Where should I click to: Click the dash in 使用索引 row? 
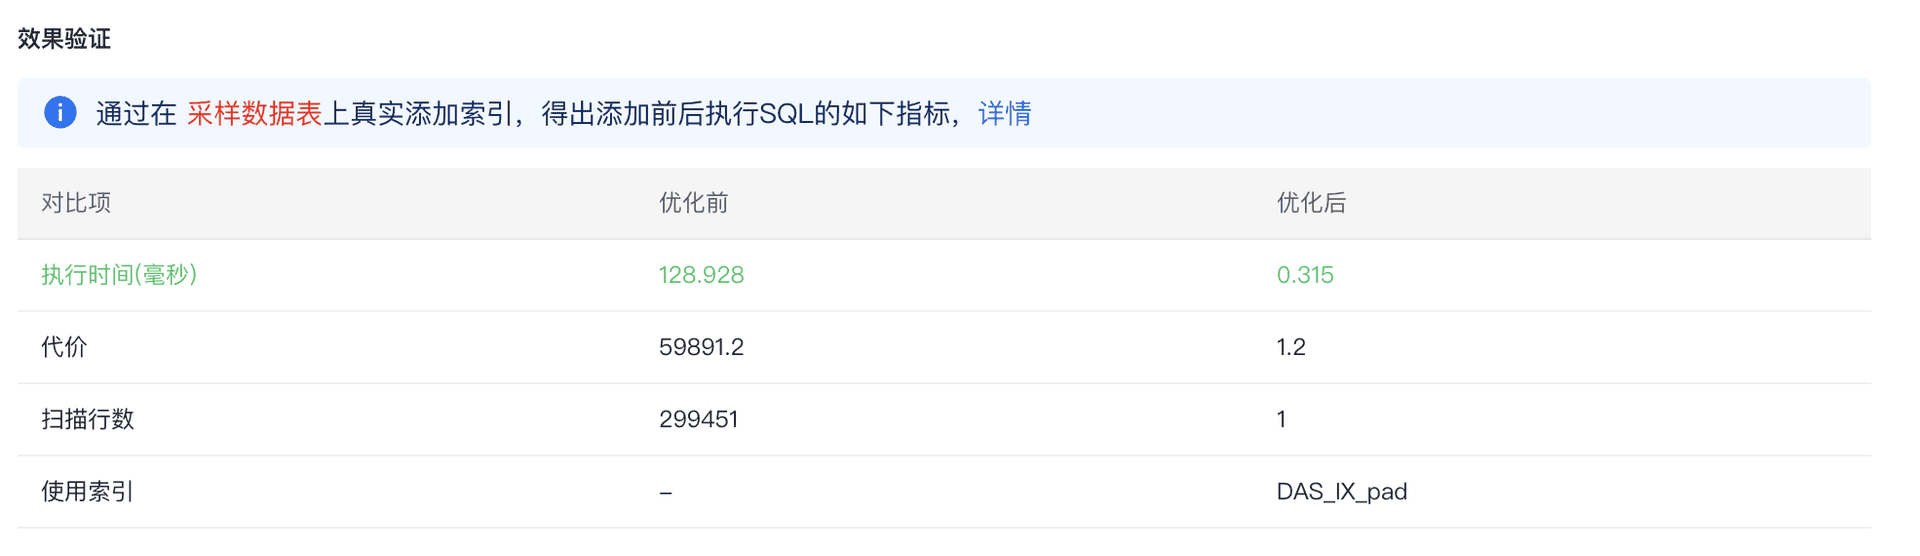[666, 492]
